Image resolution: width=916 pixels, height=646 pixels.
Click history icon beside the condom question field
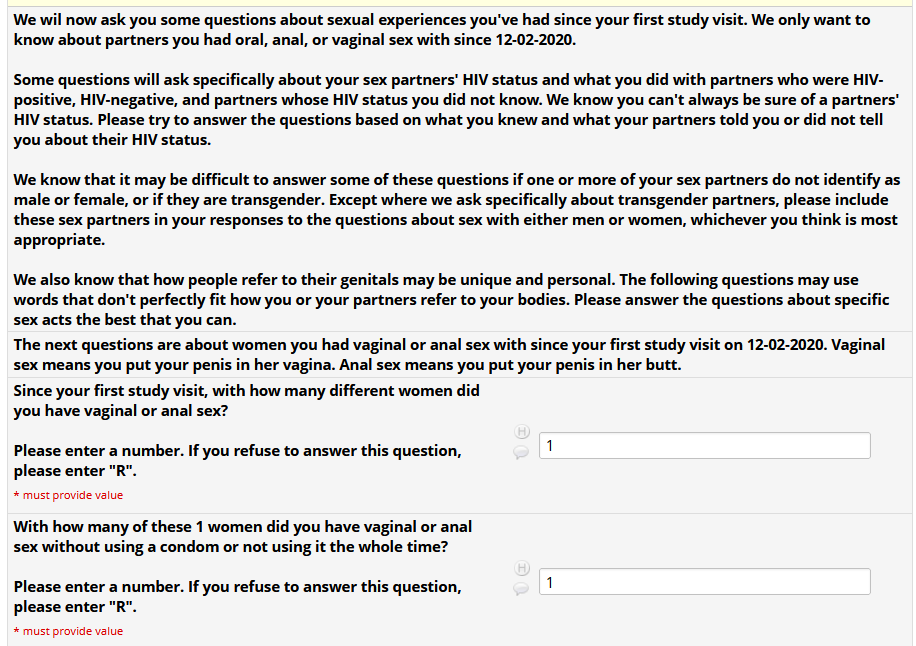coord(521,568)
